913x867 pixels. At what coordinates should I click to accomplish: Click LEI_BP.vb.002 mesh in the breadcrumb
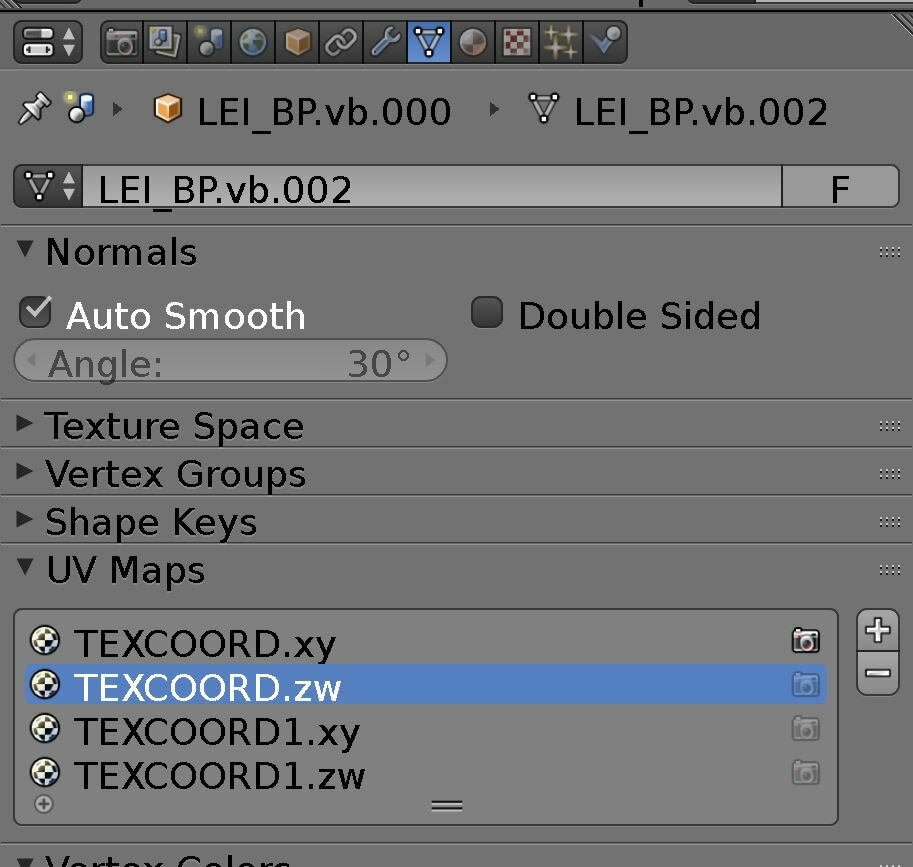click(x=678, y=111)
